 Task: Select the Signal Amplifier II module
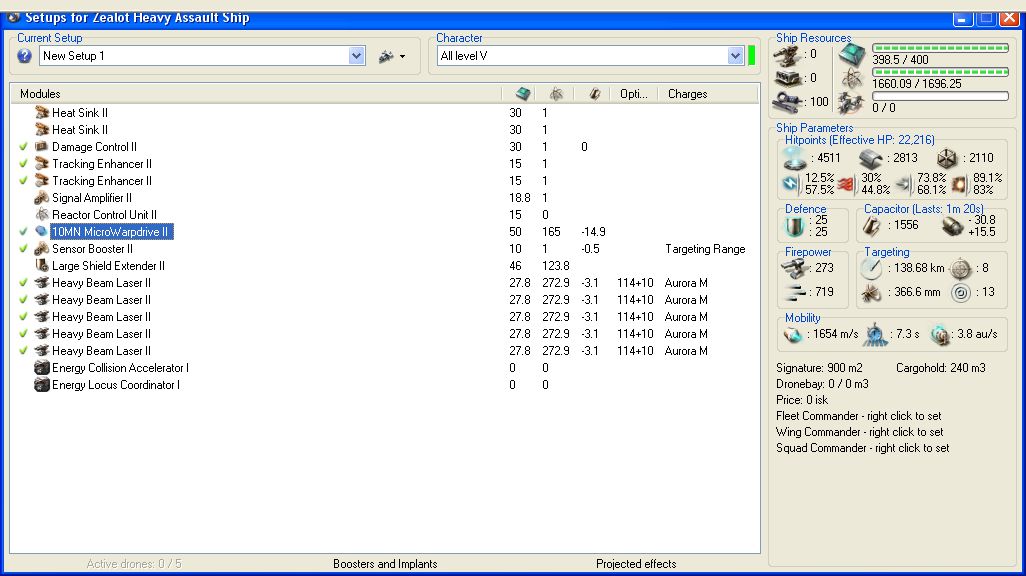pyautogui.click(x=92, y=198)
